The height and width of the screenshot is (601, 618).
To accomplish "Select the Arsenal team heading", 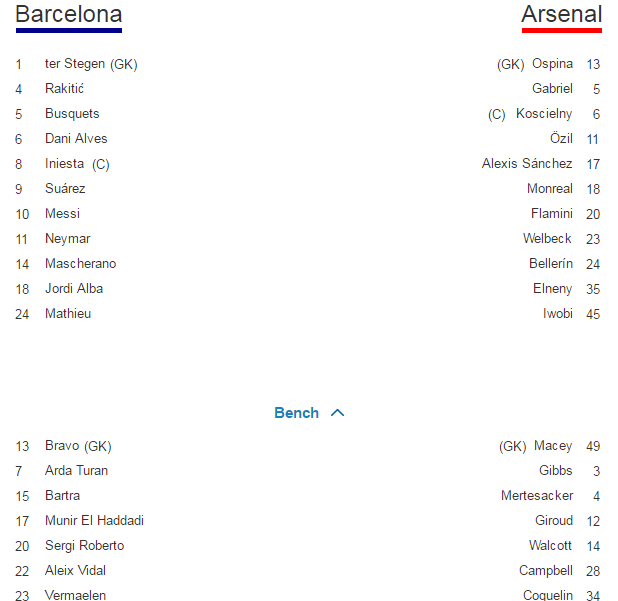I will point(562,14).
